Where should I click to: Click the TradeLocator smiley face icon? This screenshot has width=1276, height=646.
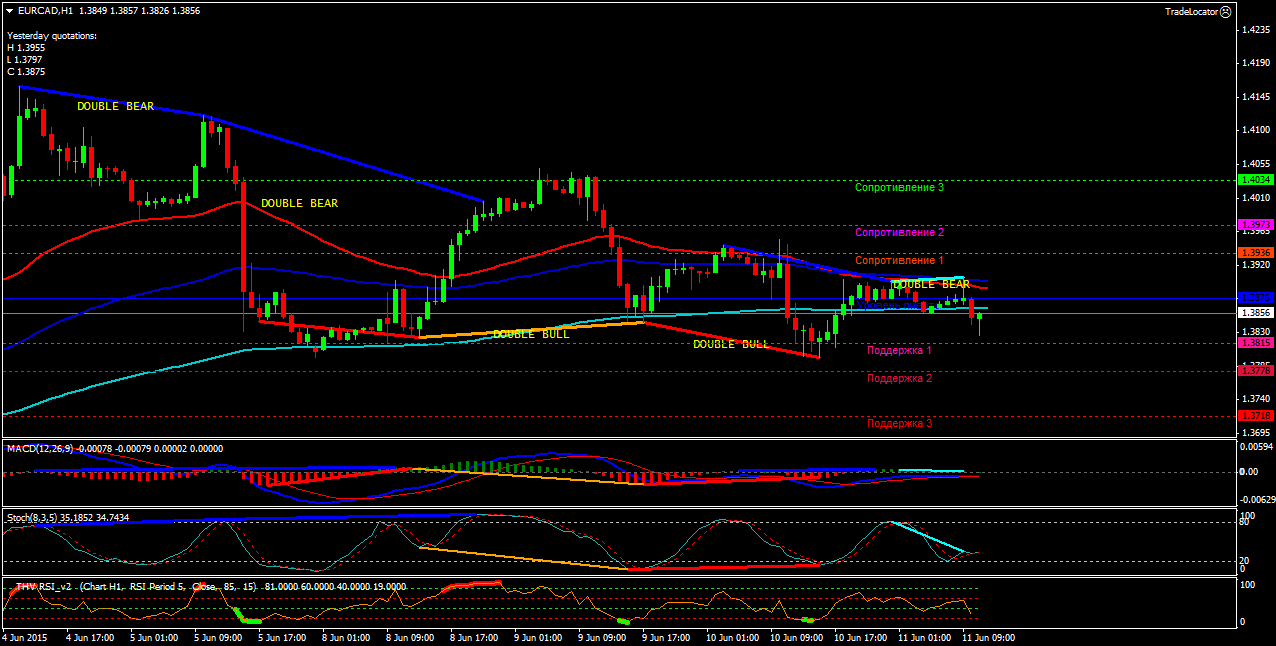(1225, 11)
